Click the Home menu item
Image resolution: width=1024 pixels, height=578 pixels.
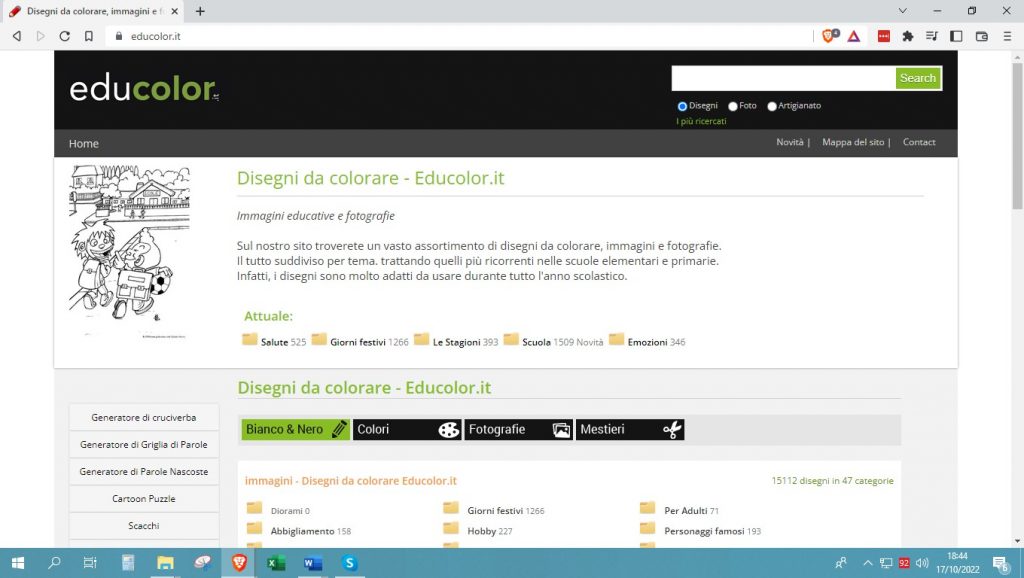[x=83, y=143]
